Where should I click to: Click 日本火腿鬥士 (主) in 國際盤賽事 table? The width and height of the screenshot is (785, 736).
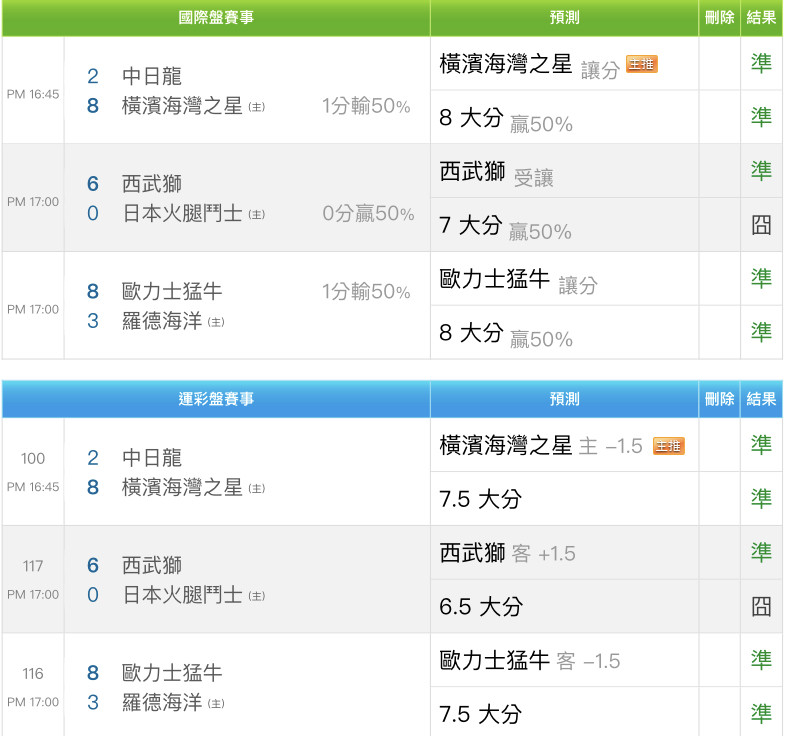pyautogui.click(x=194, y=214)
